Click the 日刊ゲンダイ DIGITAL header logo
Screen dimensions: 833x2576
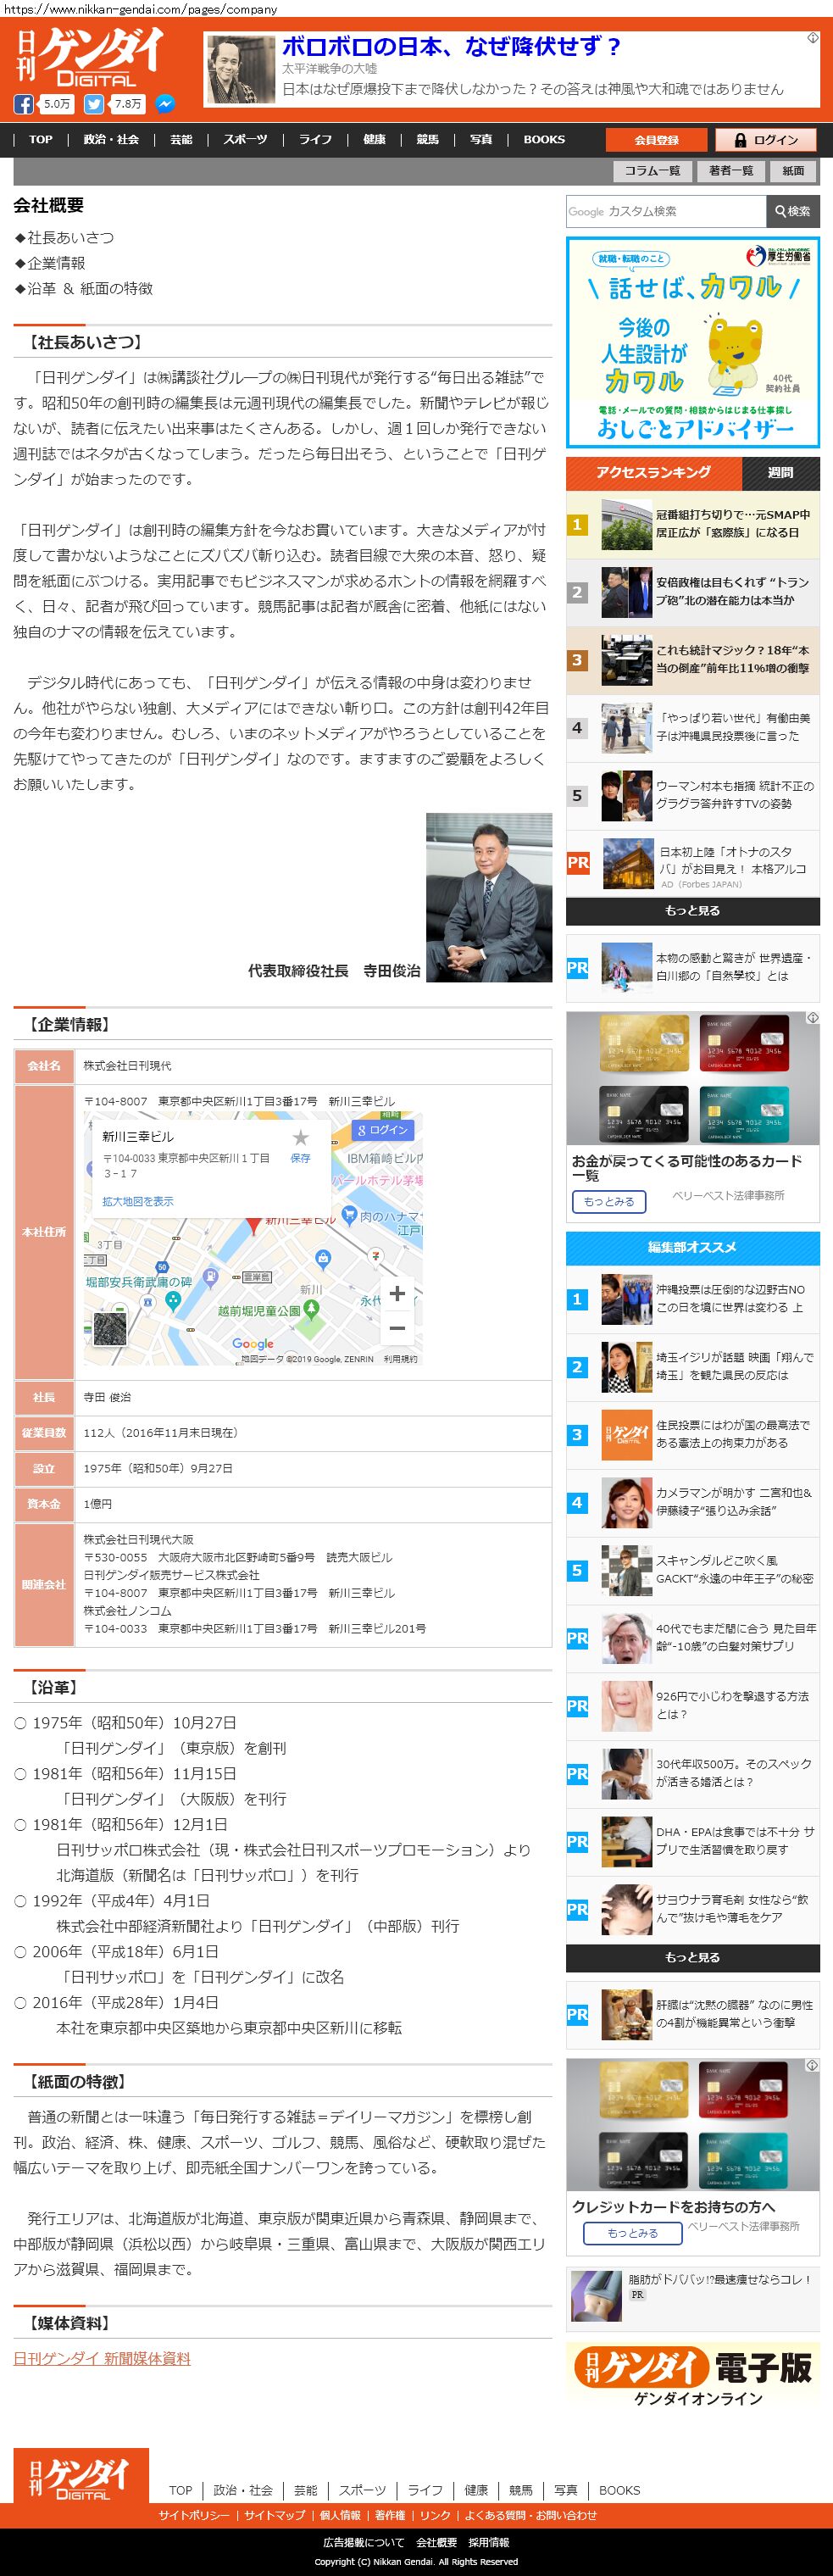[x=90, y=57]
